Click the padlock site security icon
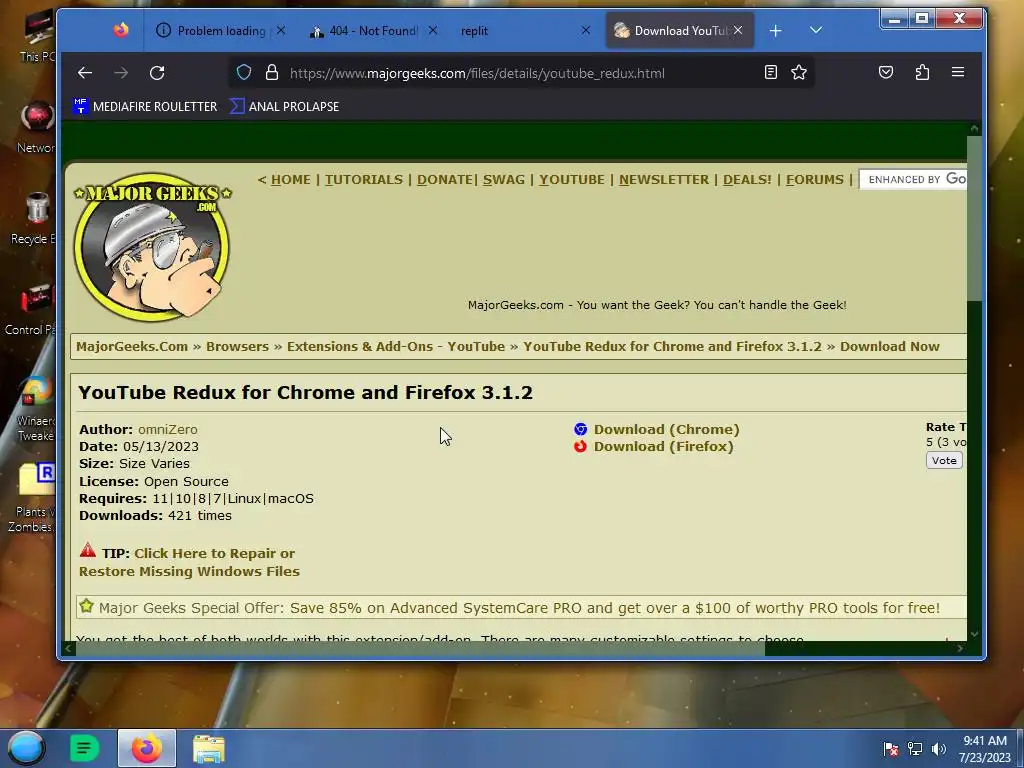 point(272,72)
